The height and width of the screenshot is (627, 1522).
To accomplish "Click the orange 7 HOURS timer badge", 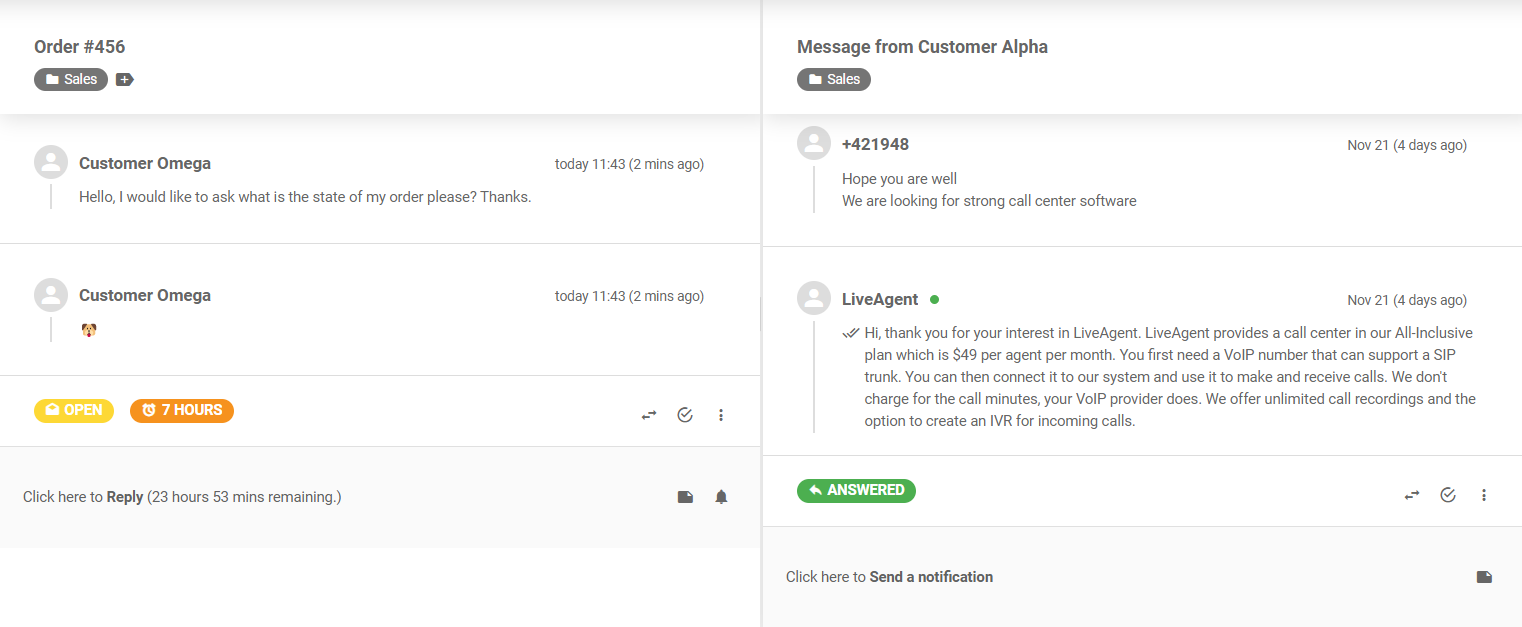I will pos(182,410).
